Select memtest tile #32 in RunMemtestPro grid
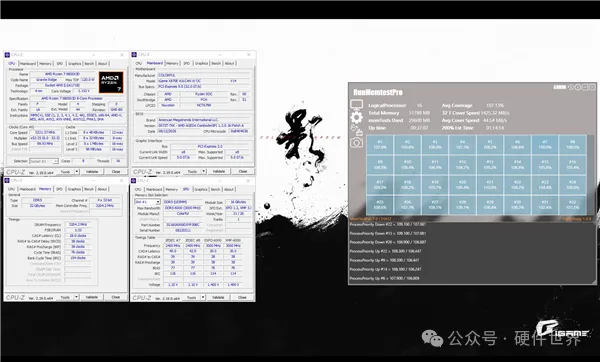Screen dimensions: 600x362 (x=572, y=205)
